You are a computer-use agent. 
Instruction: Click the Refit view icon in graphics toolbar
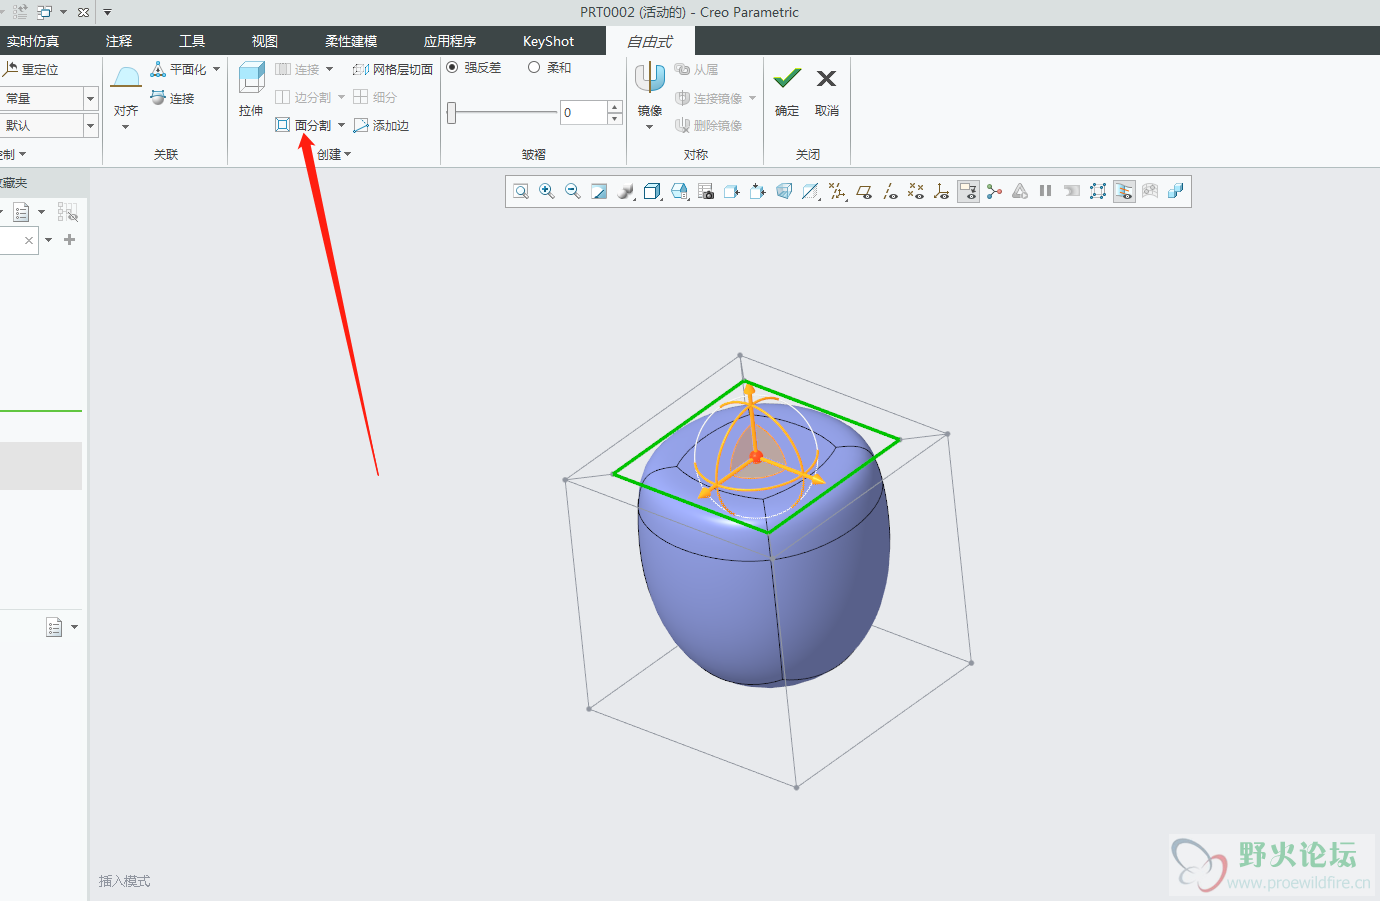(521, 191)
